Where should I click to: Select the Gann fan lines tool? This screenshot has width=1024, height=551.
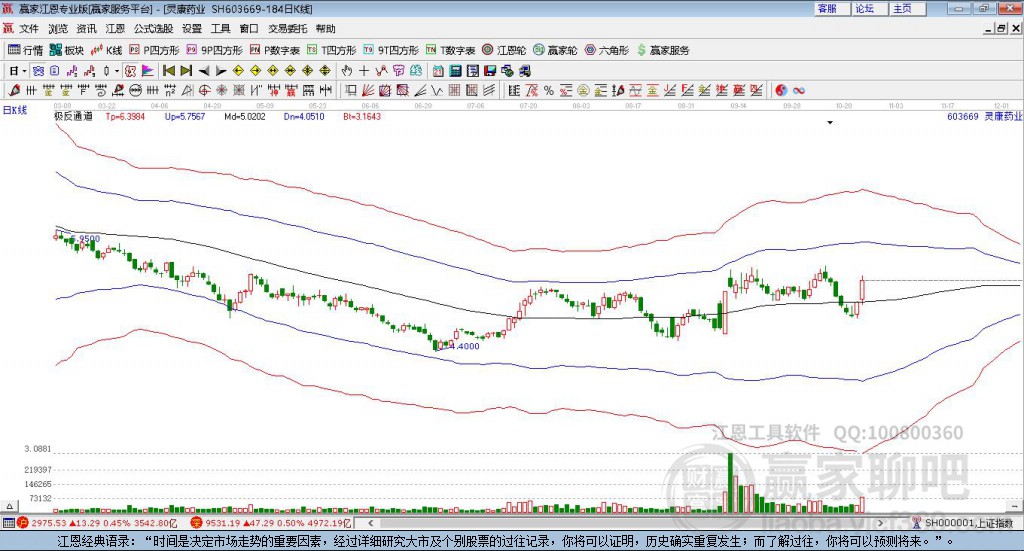click(x=368, y=91)
